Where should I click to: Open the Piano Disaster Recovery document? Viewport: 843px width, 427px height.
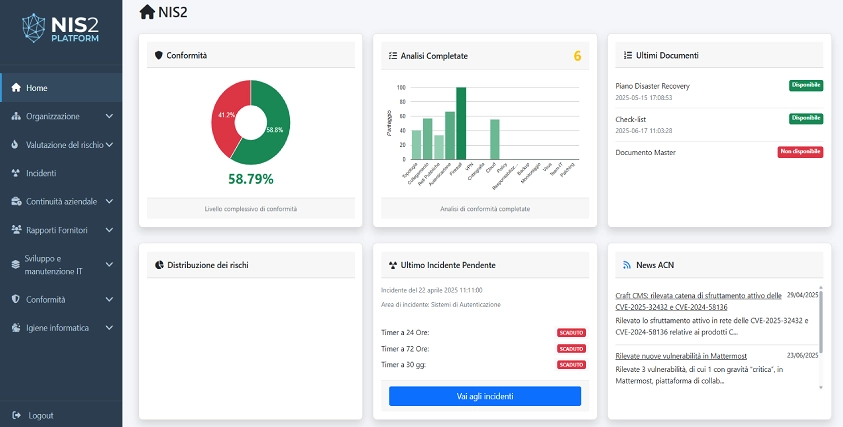tap(652, 86)
